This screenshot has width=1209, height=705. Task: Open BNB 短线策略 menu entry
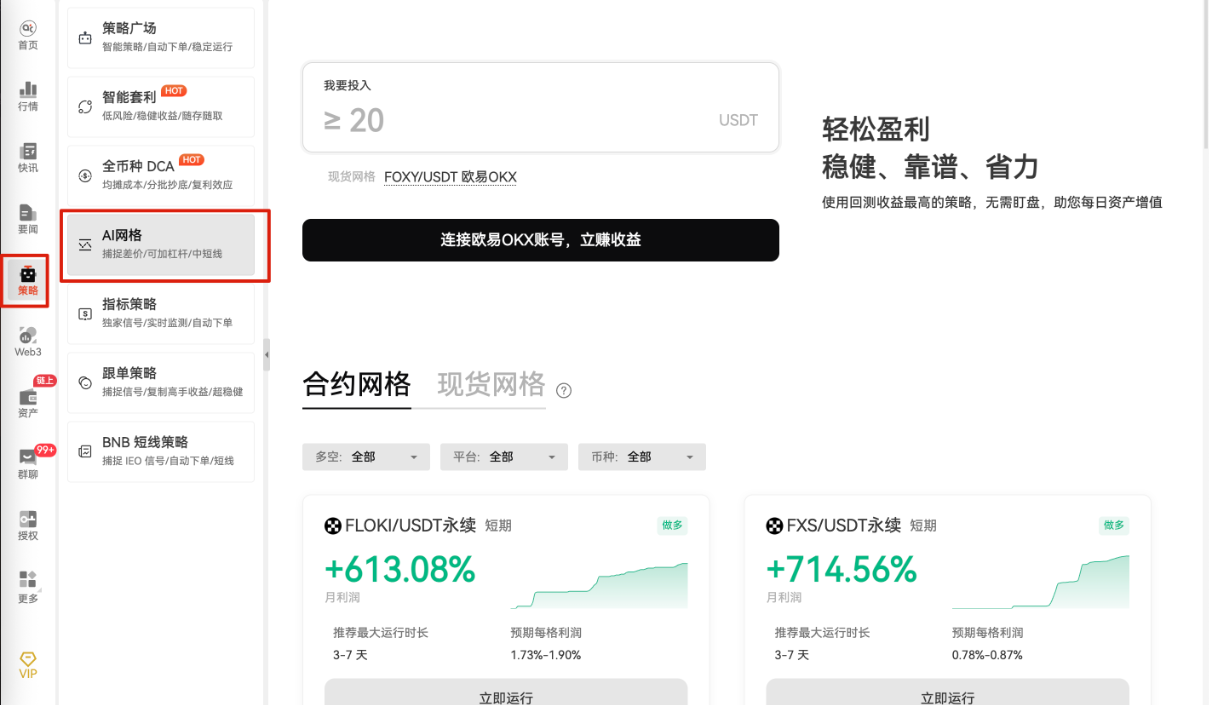point(161,452)
